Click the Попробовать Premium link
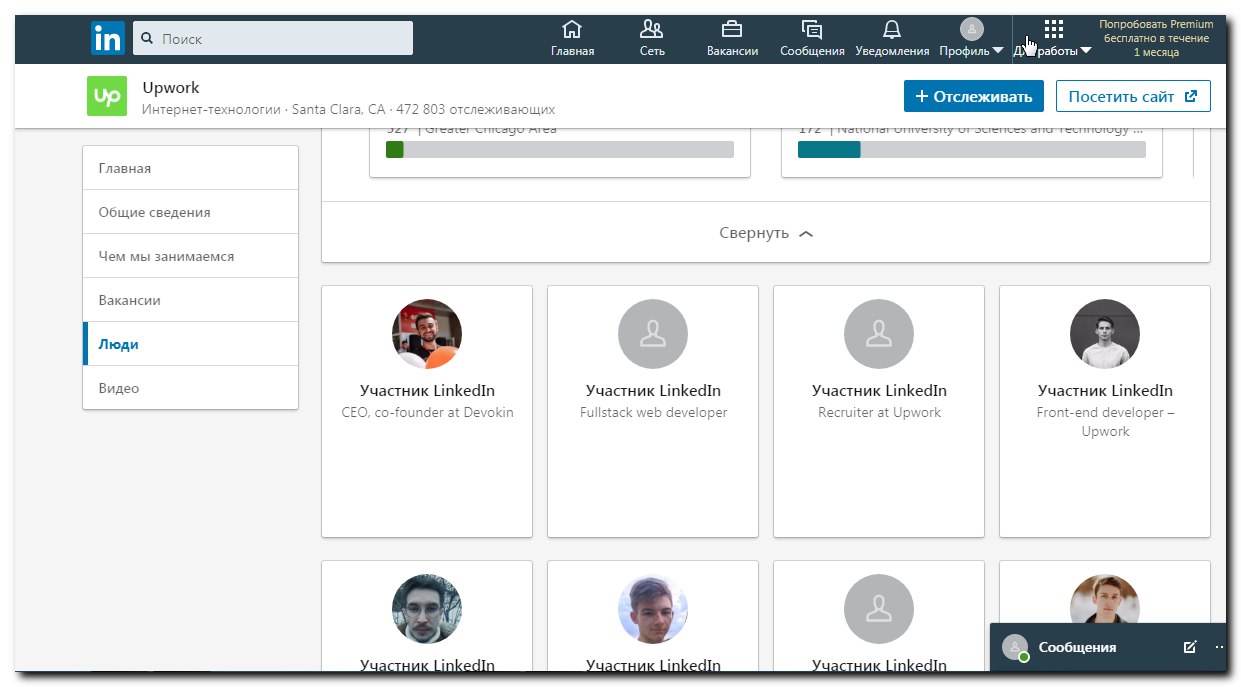The image size is (1241, 687). point(1156,38)
